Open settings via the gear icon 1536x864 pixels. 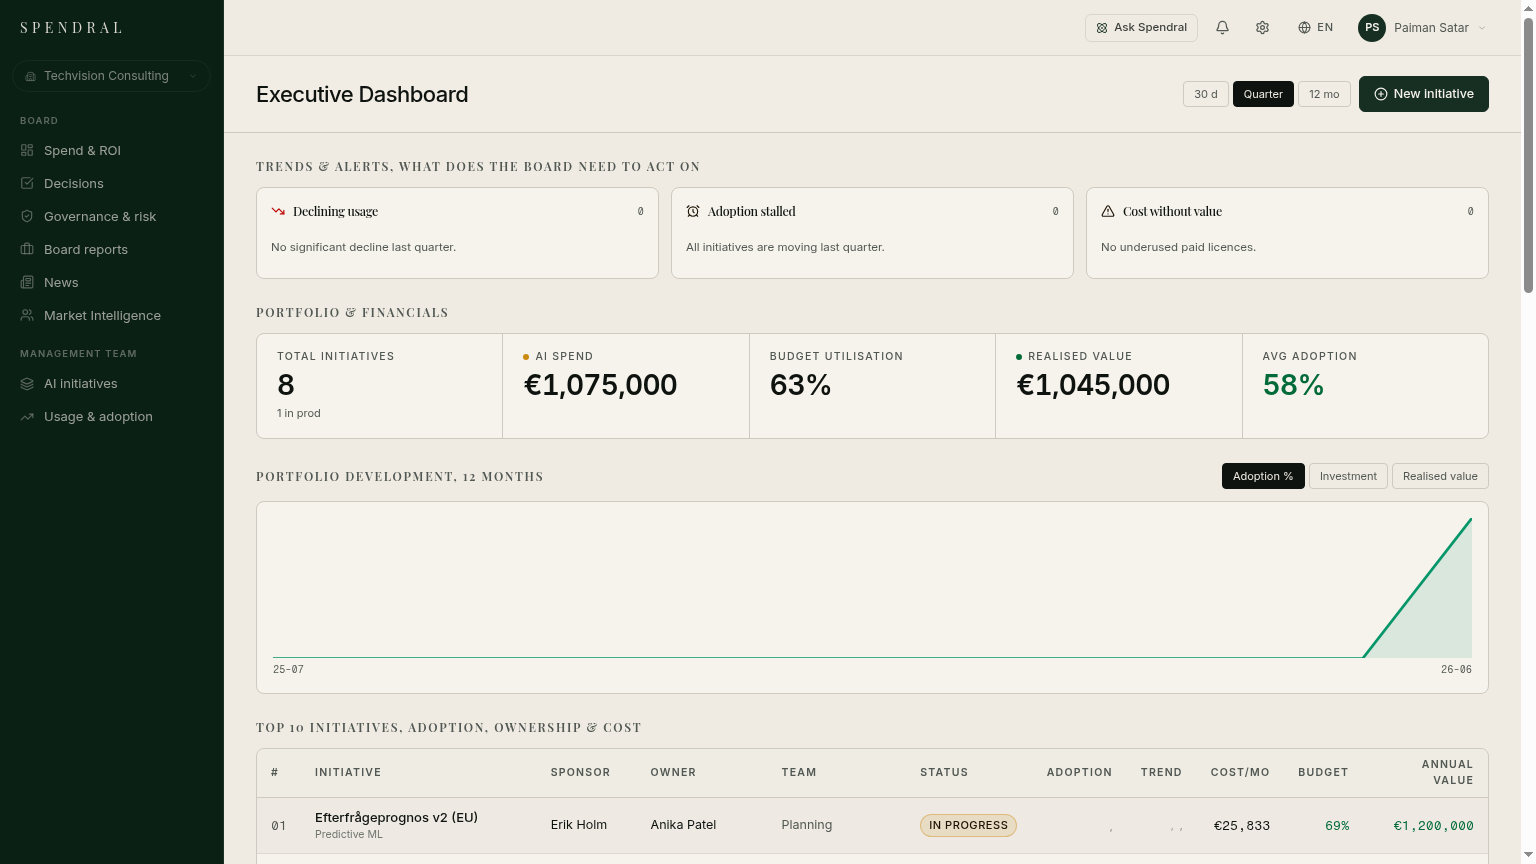pos(1262,28)
